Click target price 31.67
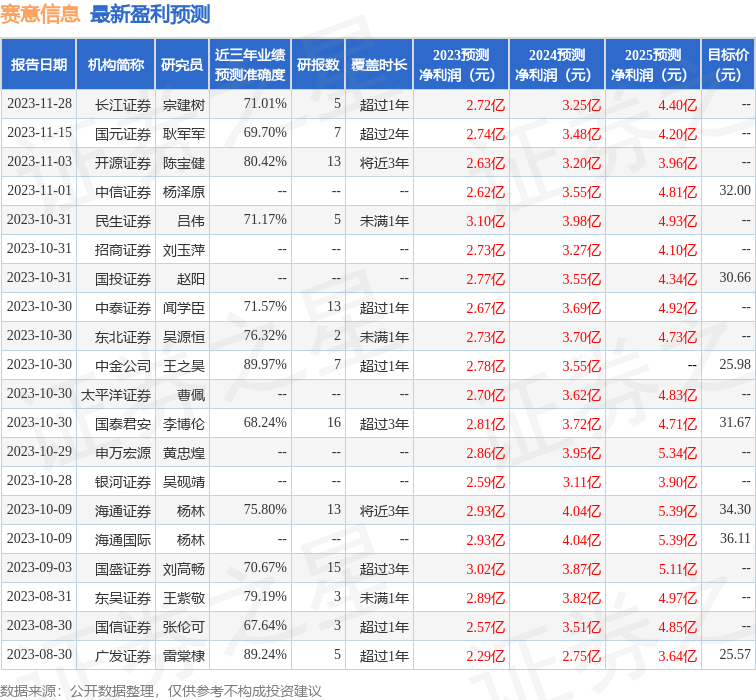 (x=735, y=422)
